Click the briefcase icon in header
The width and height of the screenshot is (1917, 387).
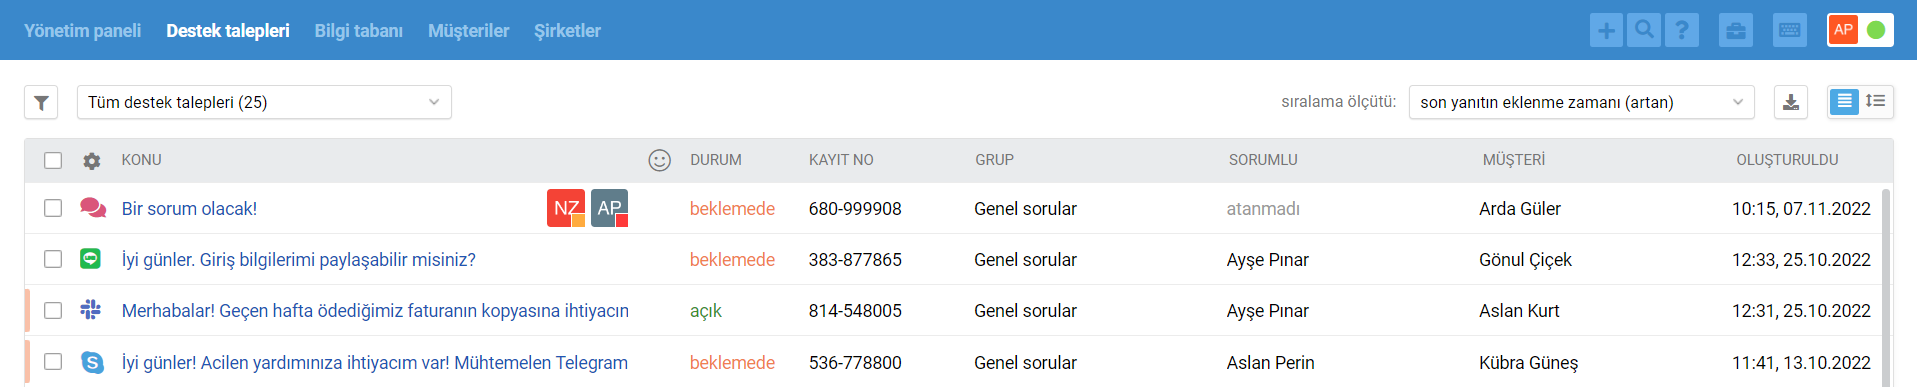(1736, 30)
